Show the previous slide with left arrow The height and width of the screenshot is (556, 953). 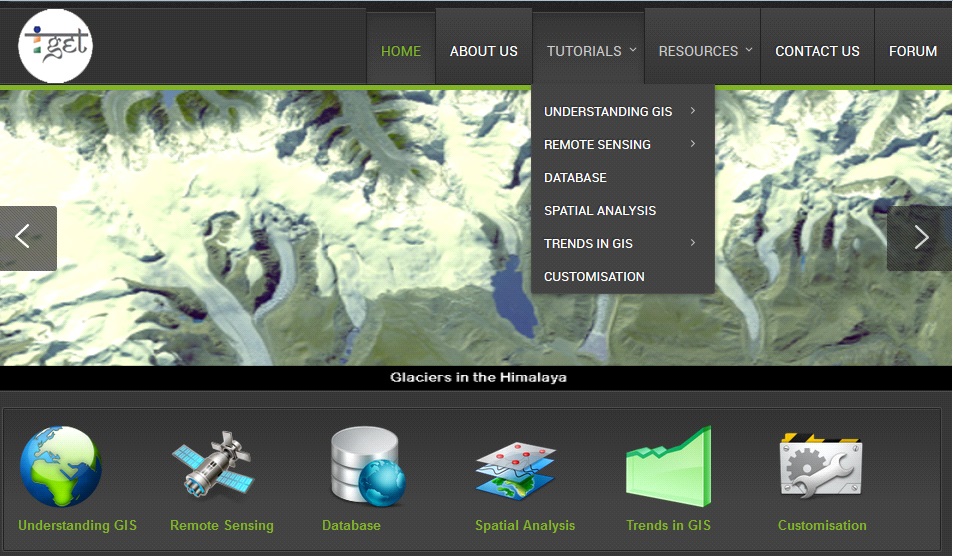tap(28, 238)
